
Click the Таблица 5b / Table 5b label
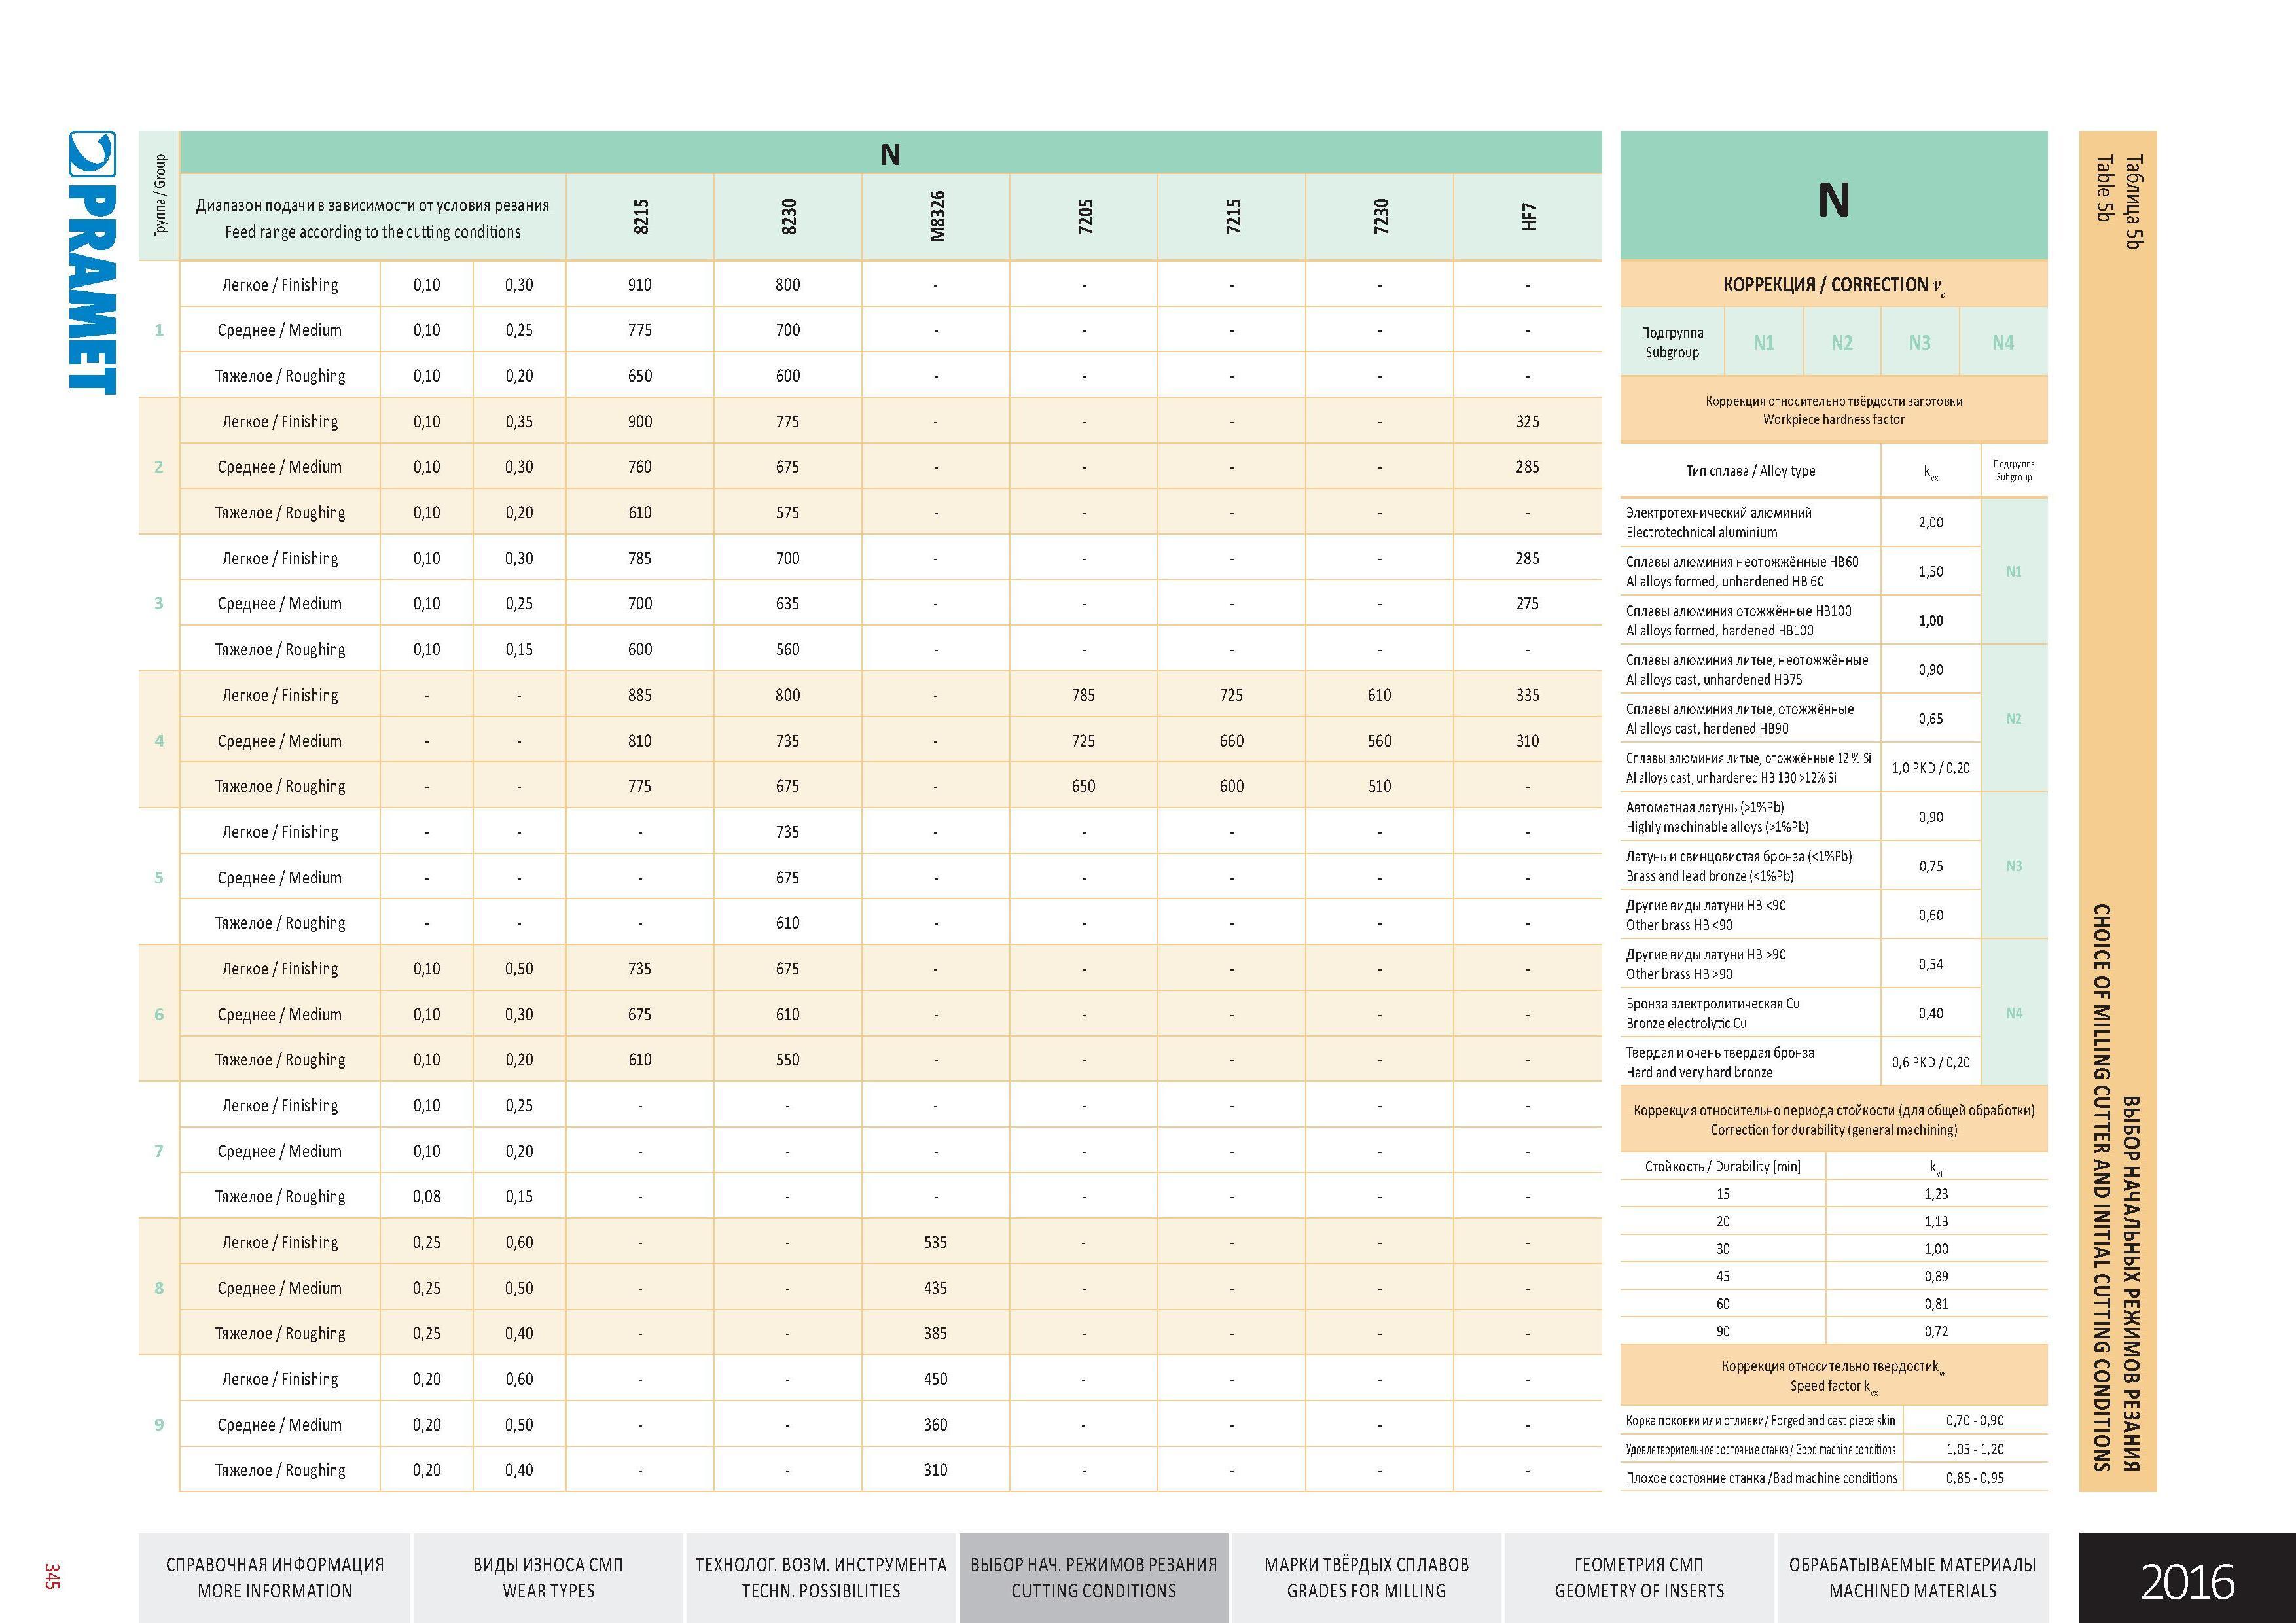click(2120, 201)
